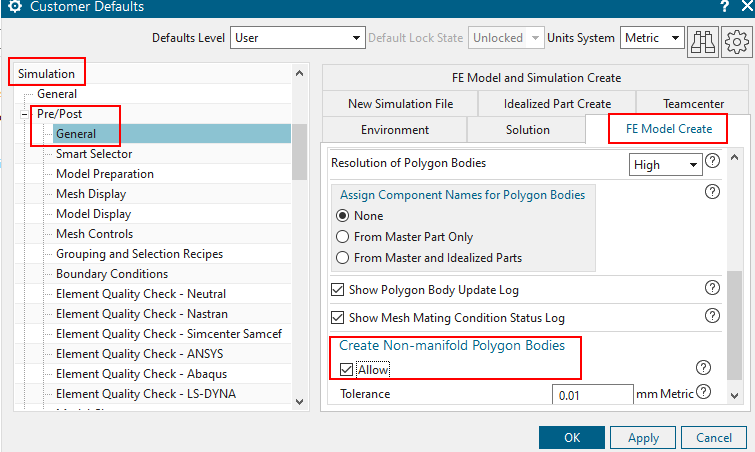Open the Units System Metric dropdown
Screen dimensions: 755x452
[x=652, y=38]
